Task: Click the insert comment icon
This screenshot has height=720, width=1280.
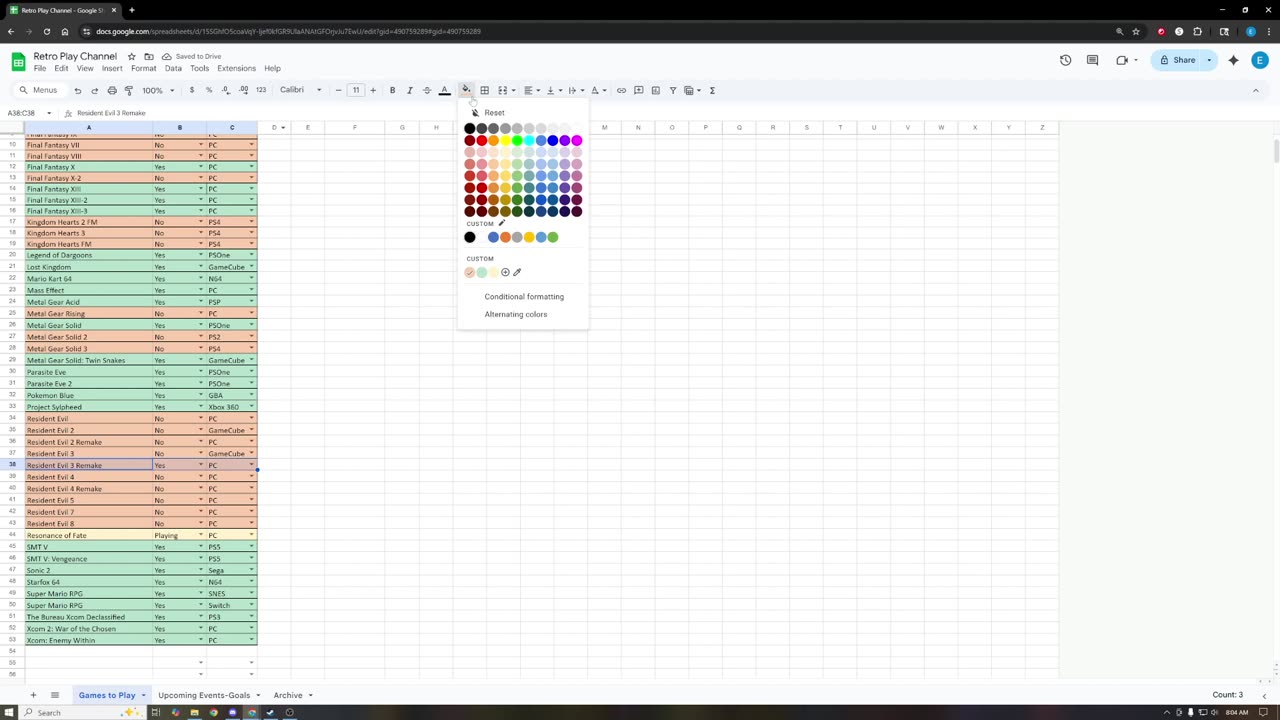Action: tap(638, 90)
